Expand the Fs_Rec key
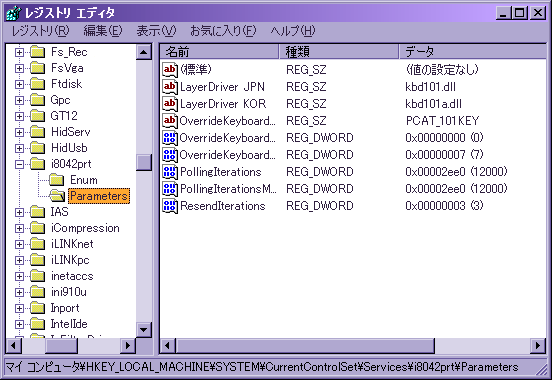 (x=19, y=52)
